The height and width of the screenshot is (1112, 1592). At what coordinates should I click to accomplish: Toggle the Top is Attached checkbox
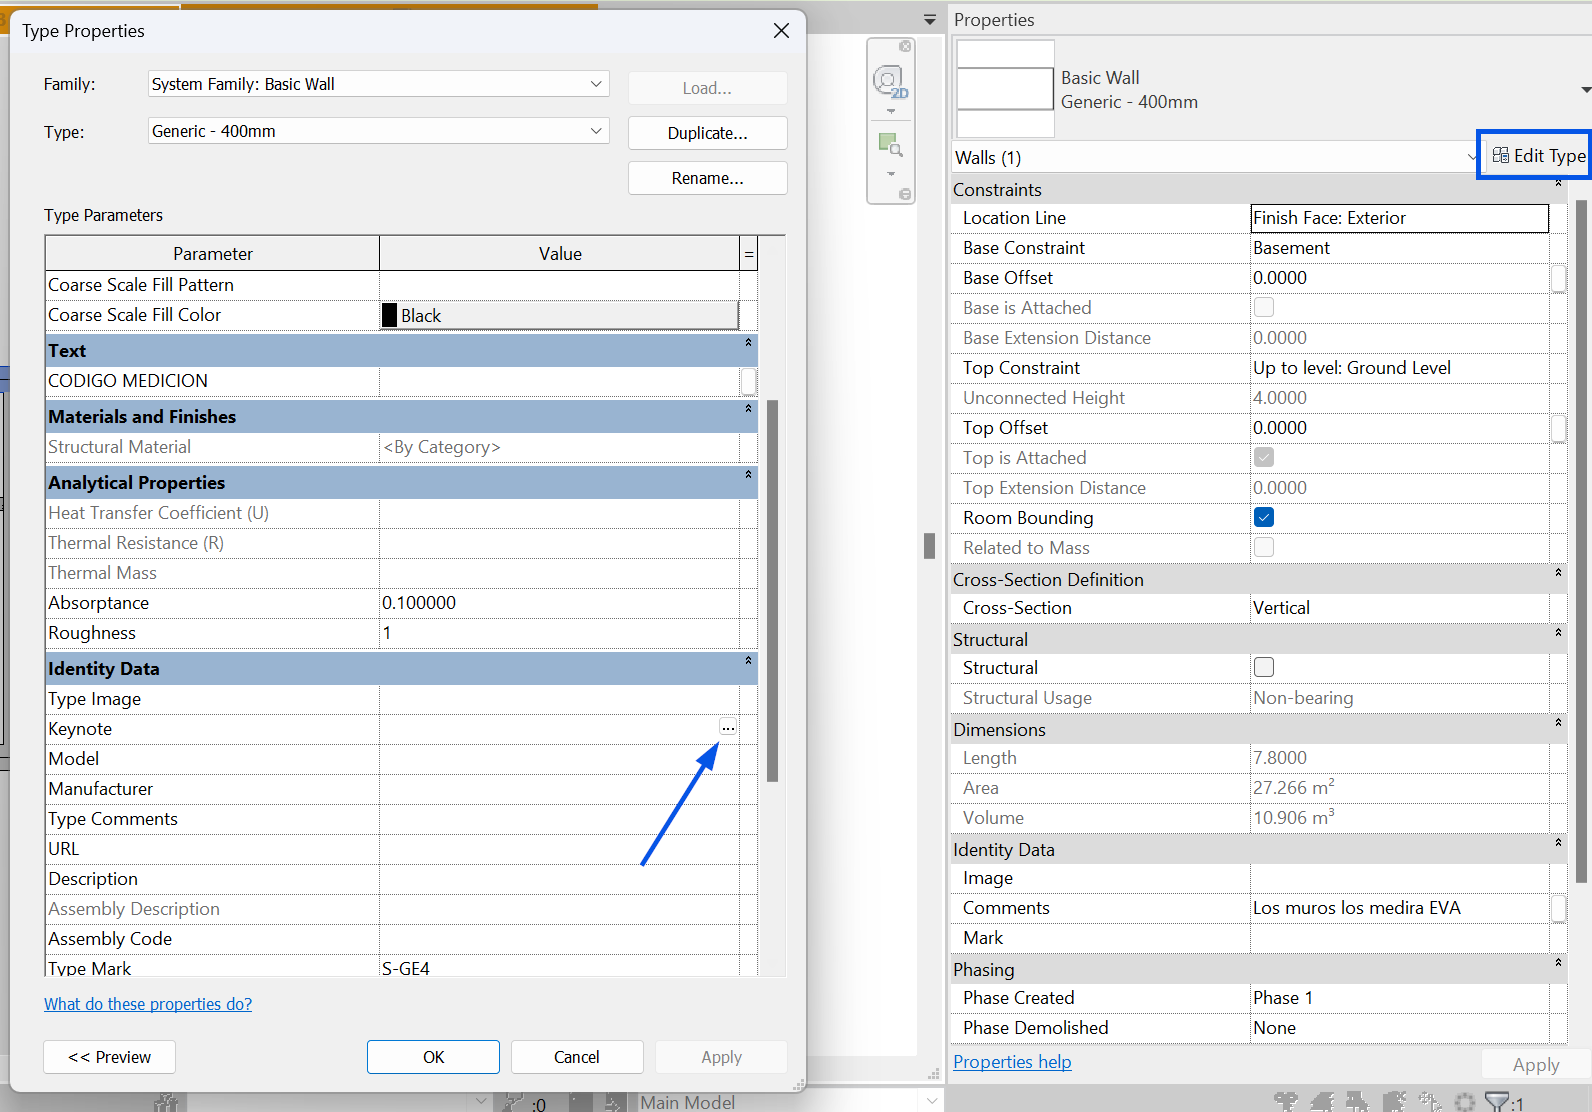pyautogui.click(x=1264, y=457)
